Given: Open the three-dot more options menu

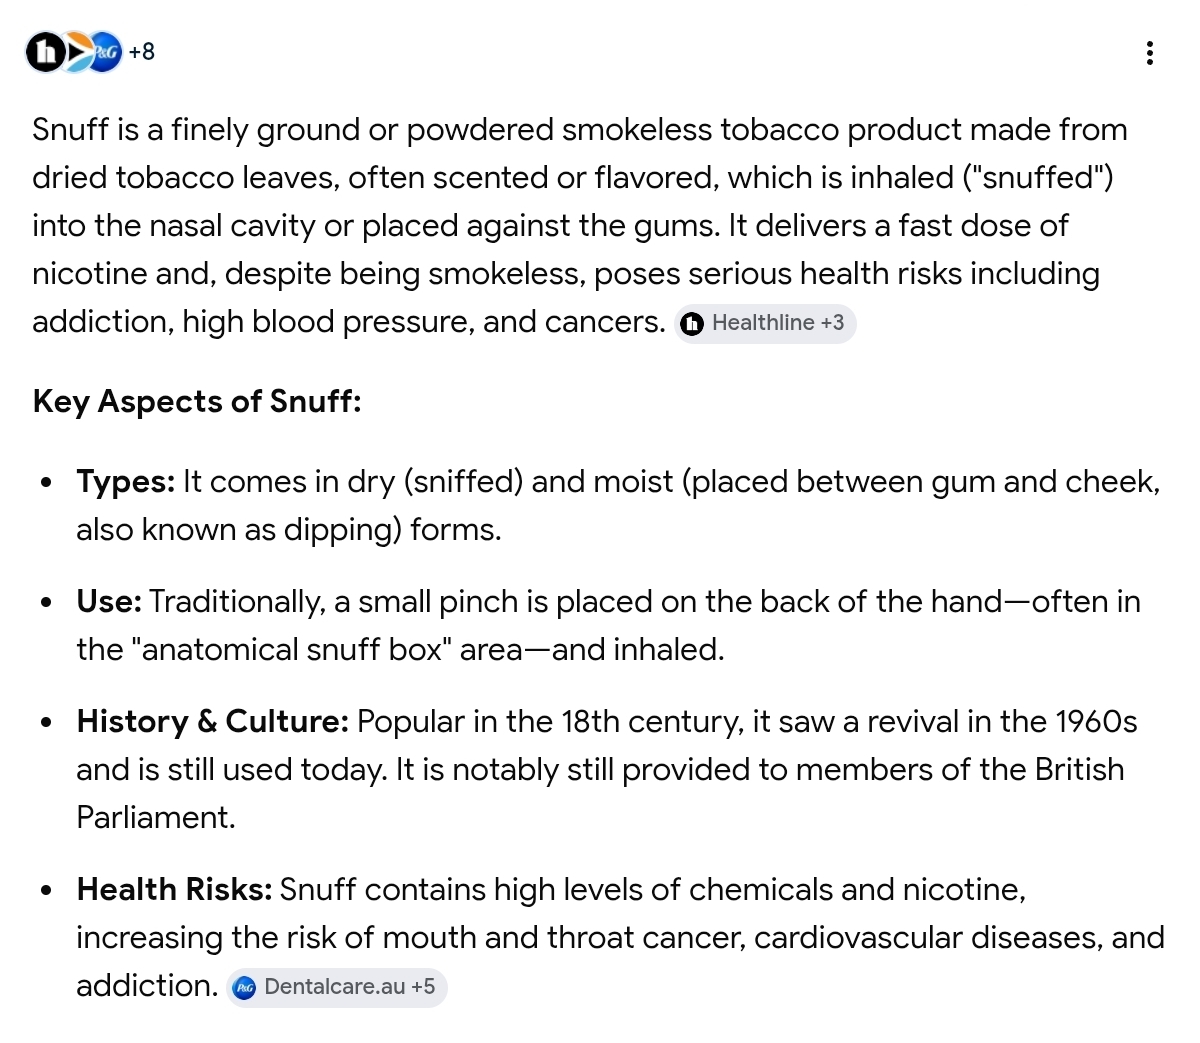Looking at the screenshot, I should [x=1150, y=53].
